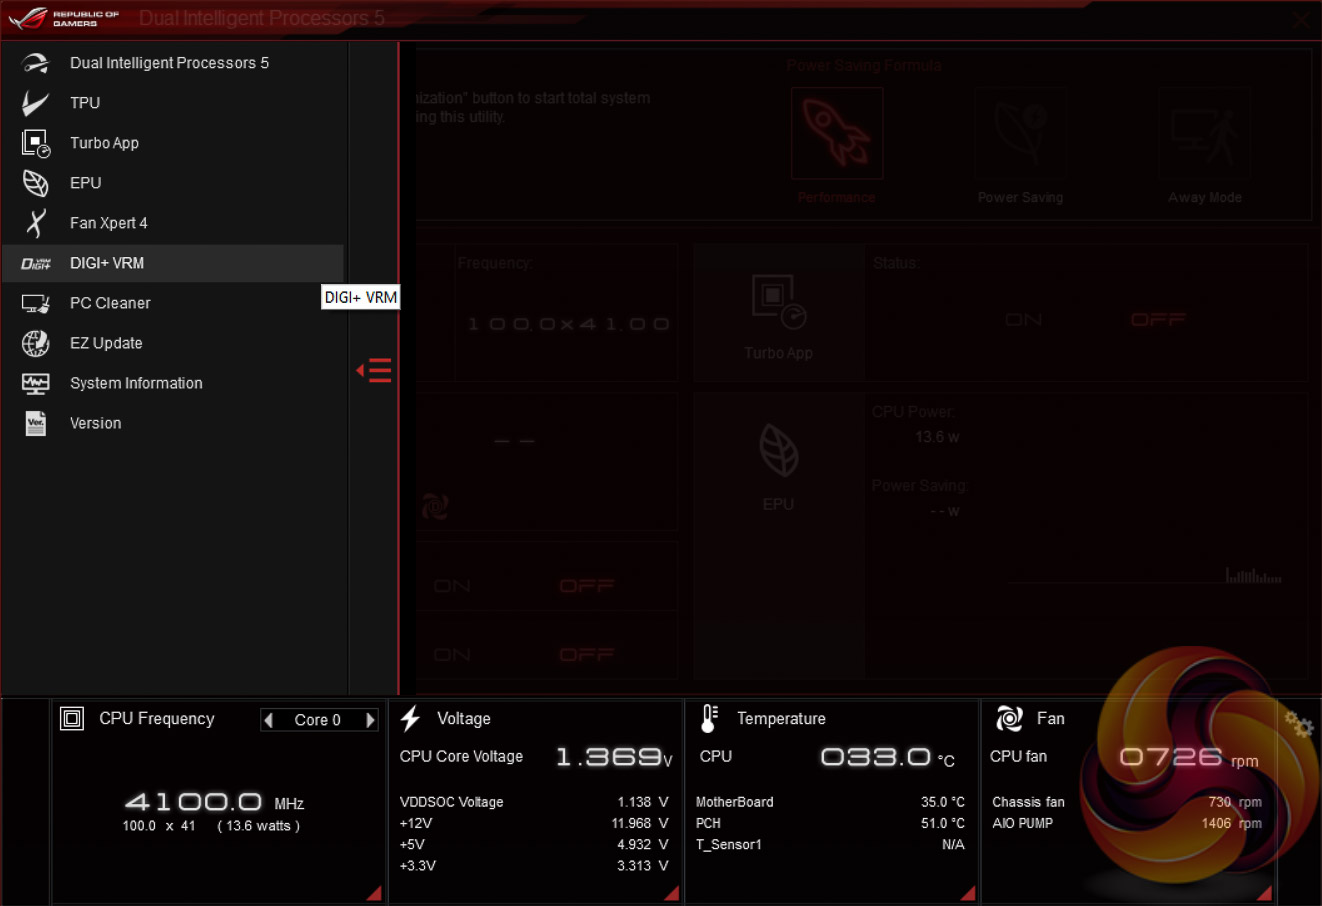This screenshot has height=906, width=1322.
Task: Click the System Information monitor icon
Action: tap(36, 383)
